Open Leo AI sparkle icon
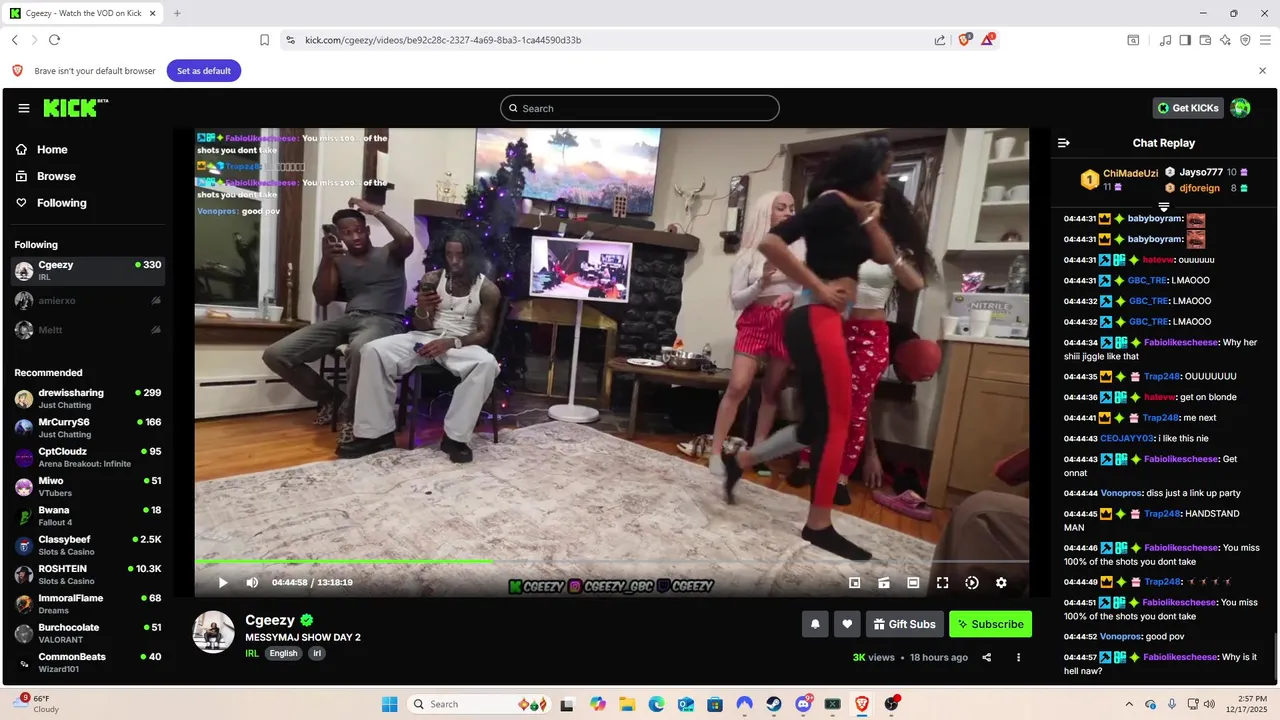 1225,40
